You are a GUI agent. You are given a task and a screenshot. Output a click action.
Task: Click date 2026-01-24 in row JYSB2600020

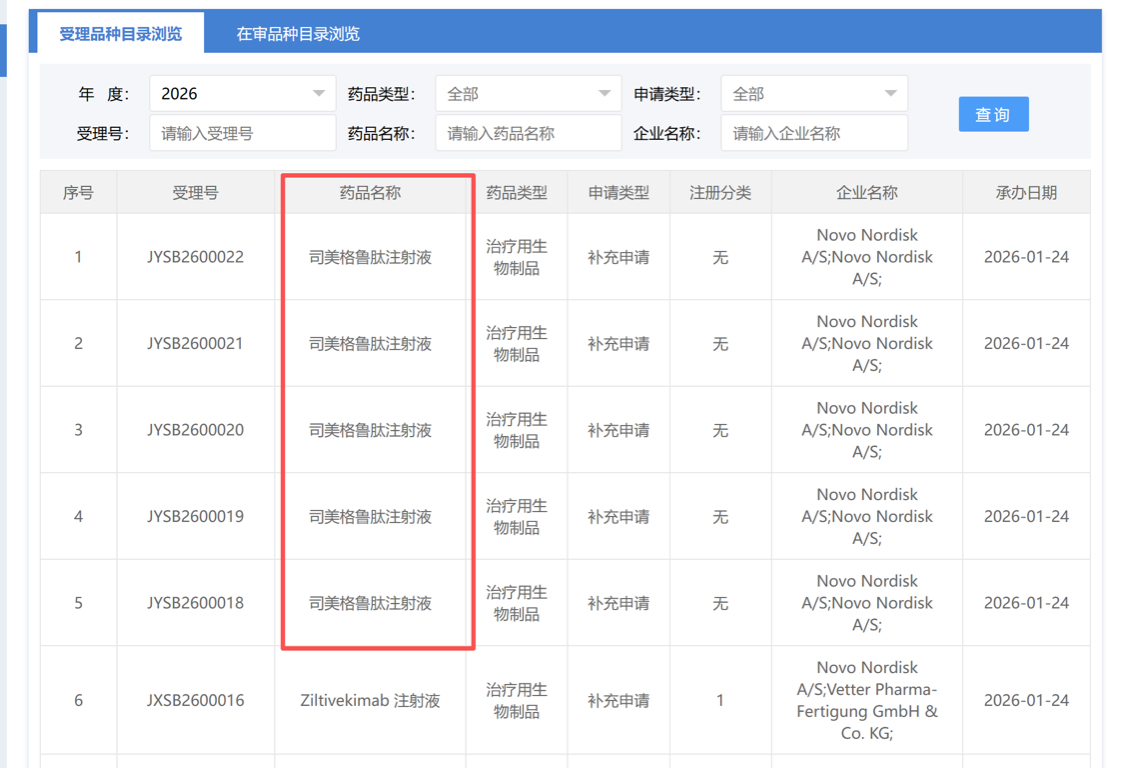click(1026, 430)
